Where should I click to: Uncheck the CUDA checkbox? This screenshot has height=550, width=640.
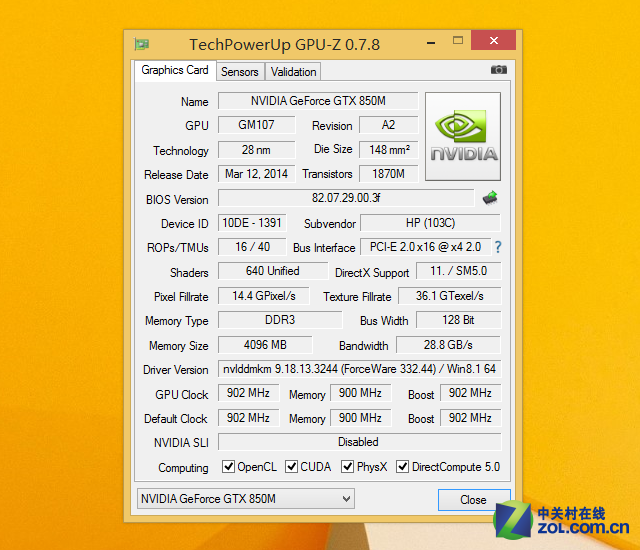click(x=292, y=467)
